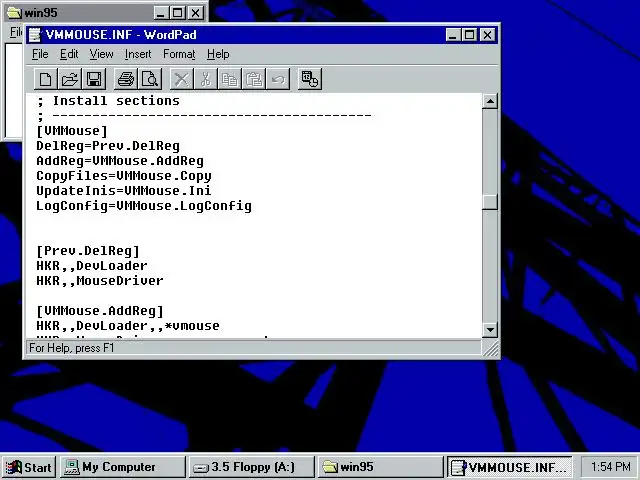
Task: Click the Start button
Action: pos(29,467)
